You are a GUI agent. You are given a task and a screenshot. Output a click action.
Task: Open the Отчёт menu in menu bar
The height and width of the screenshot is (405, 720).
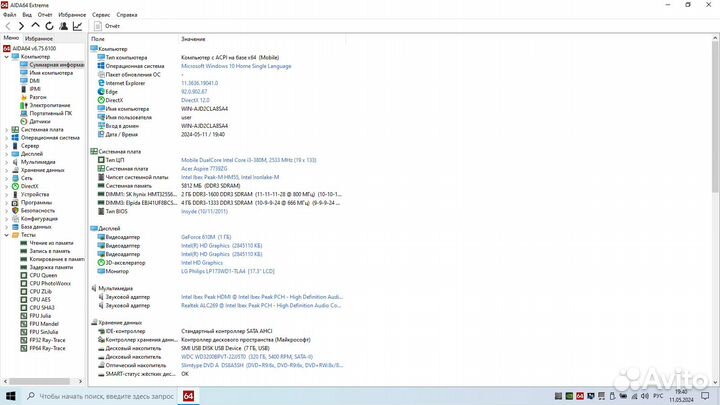45,15
